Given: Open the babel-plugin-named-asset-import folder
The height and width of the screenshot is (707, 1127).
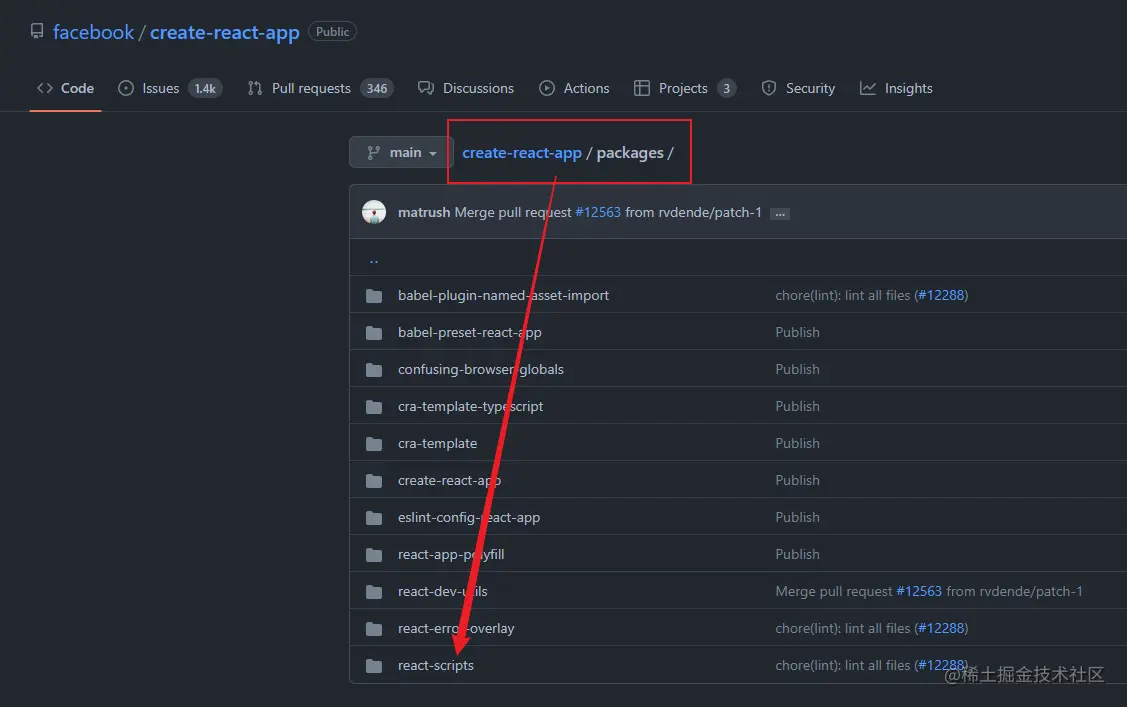Looking at the screenshot, I should pyautogui.click(x=503, y=295).
